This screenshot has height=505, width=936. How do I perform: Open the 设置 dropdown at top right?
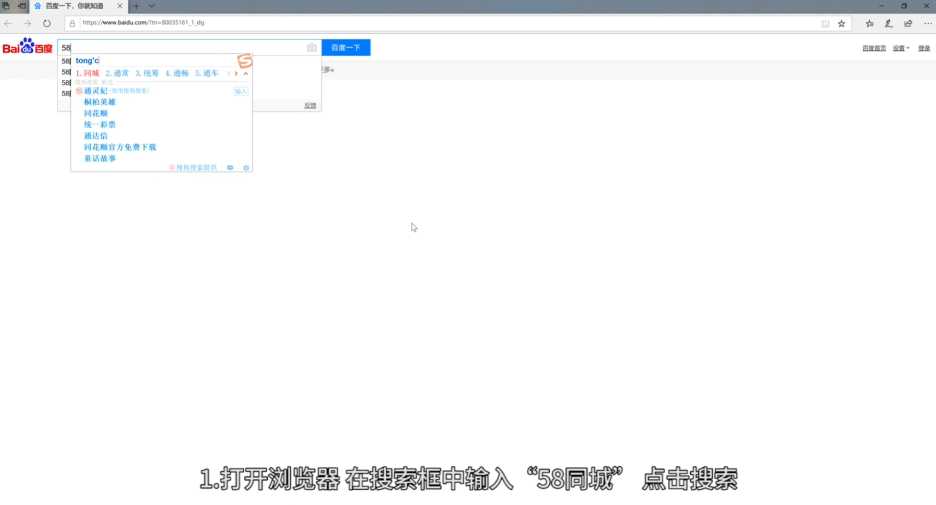901,48
